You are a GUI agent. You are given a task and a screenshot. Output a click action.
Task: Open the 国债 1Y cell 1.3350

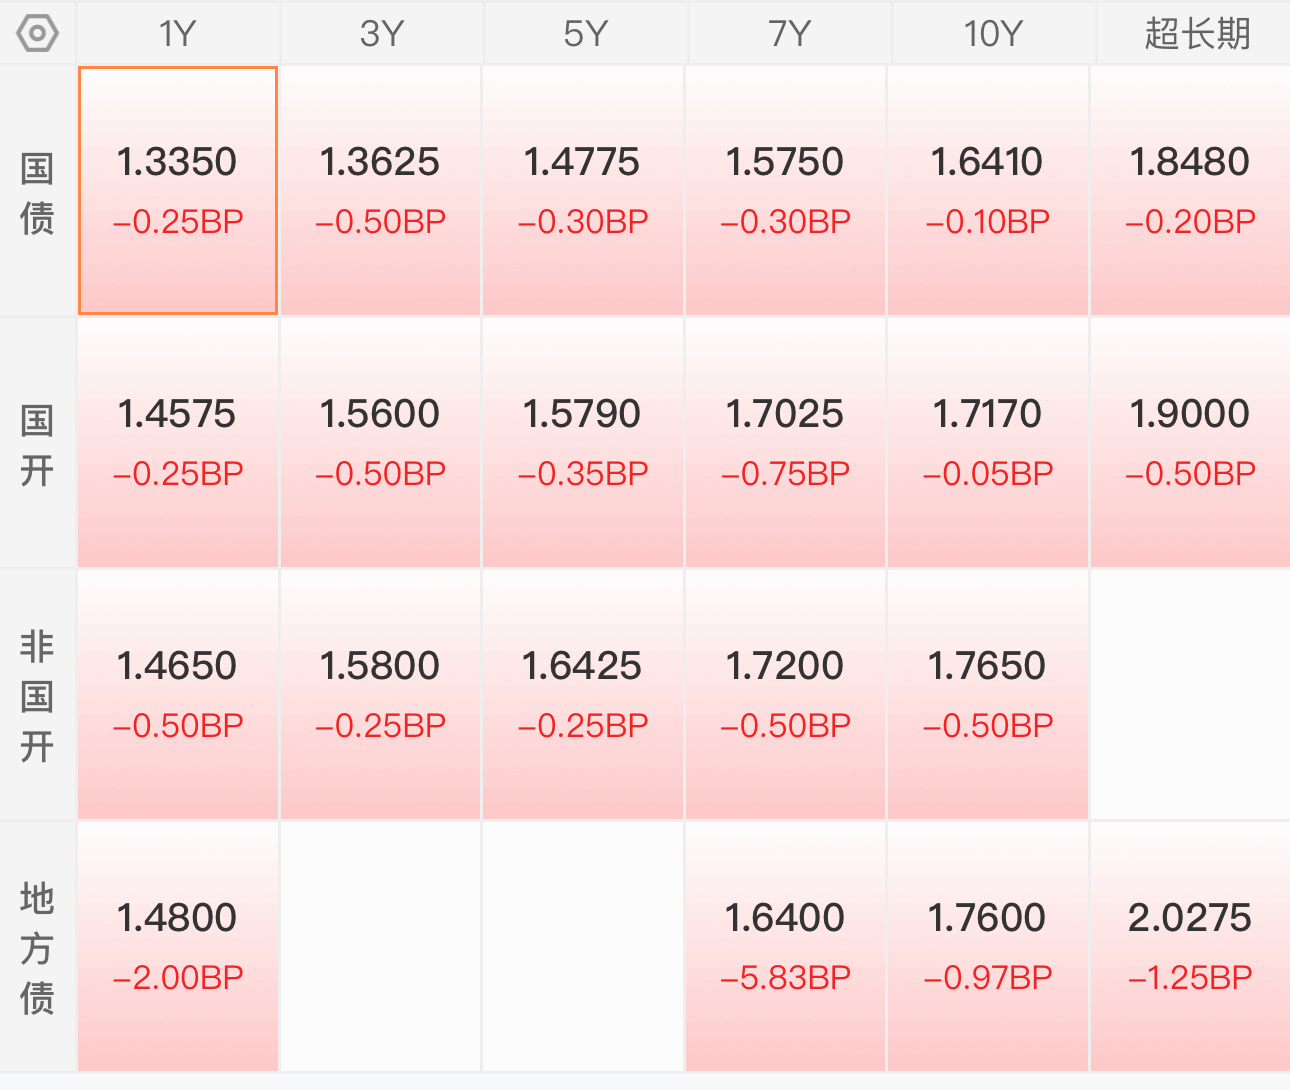(x=178, y=191)
